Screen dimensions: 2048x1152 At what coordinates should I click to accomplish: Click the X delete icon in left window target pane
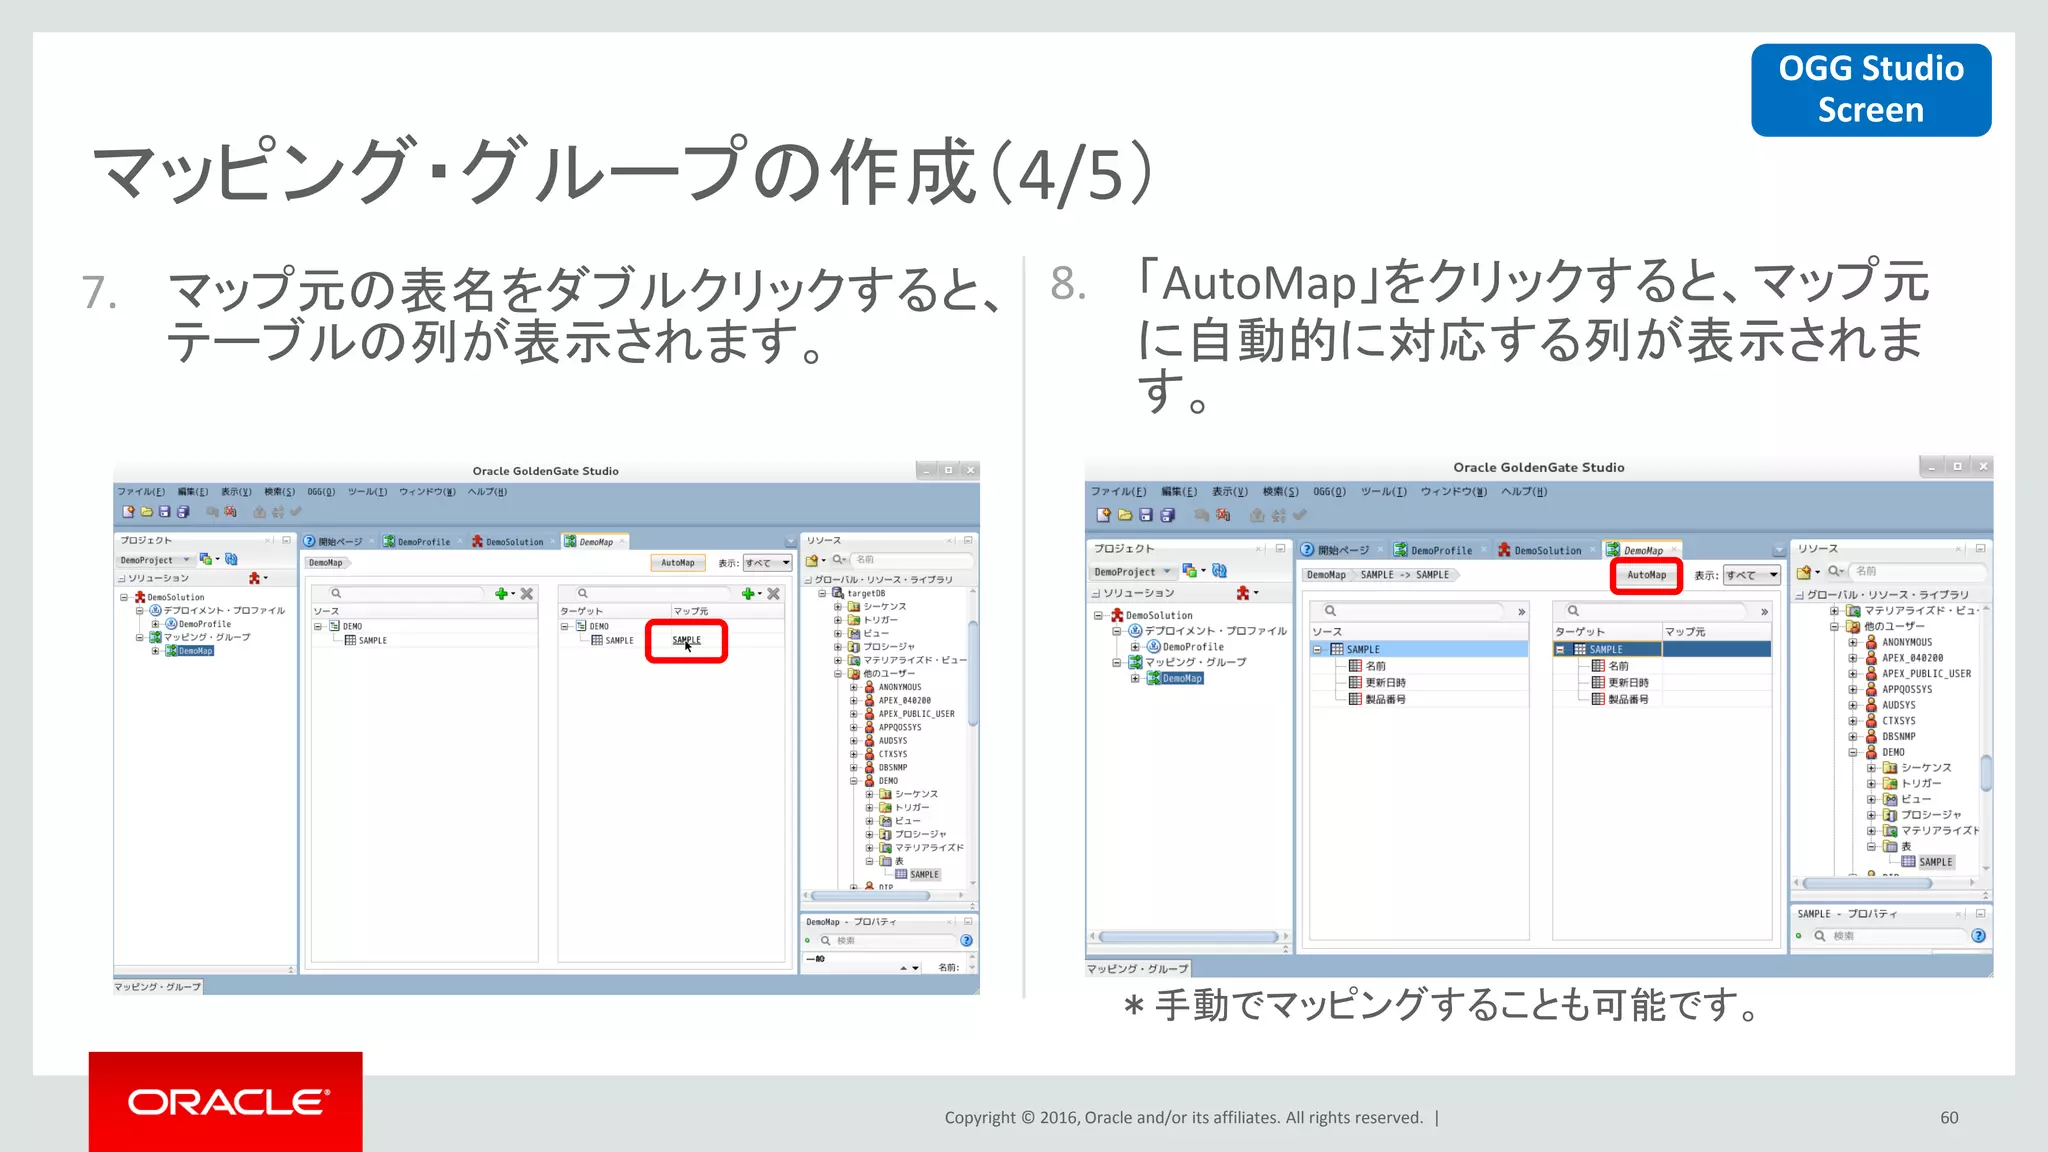coord(773,594)
